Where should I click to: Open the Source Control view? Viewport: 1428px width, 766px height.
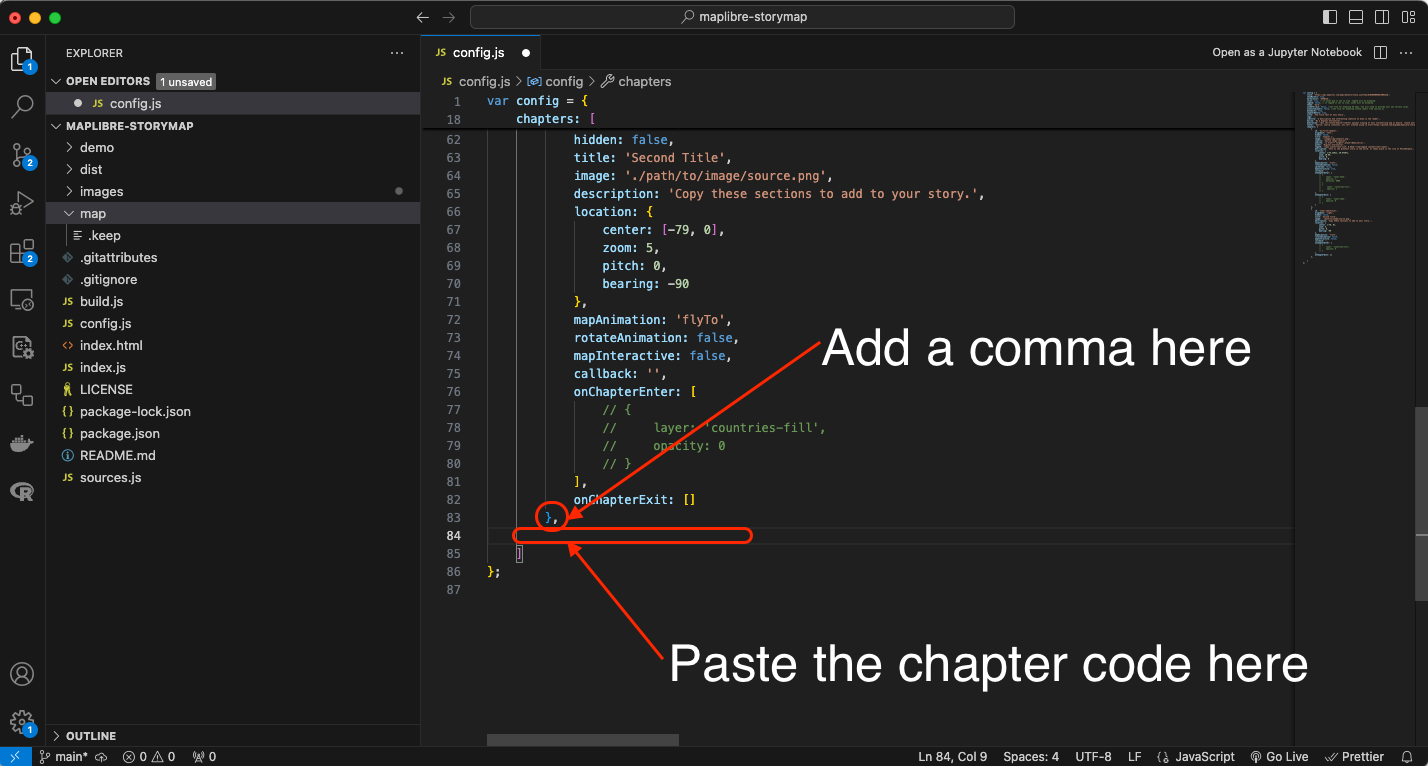[22, 154]
